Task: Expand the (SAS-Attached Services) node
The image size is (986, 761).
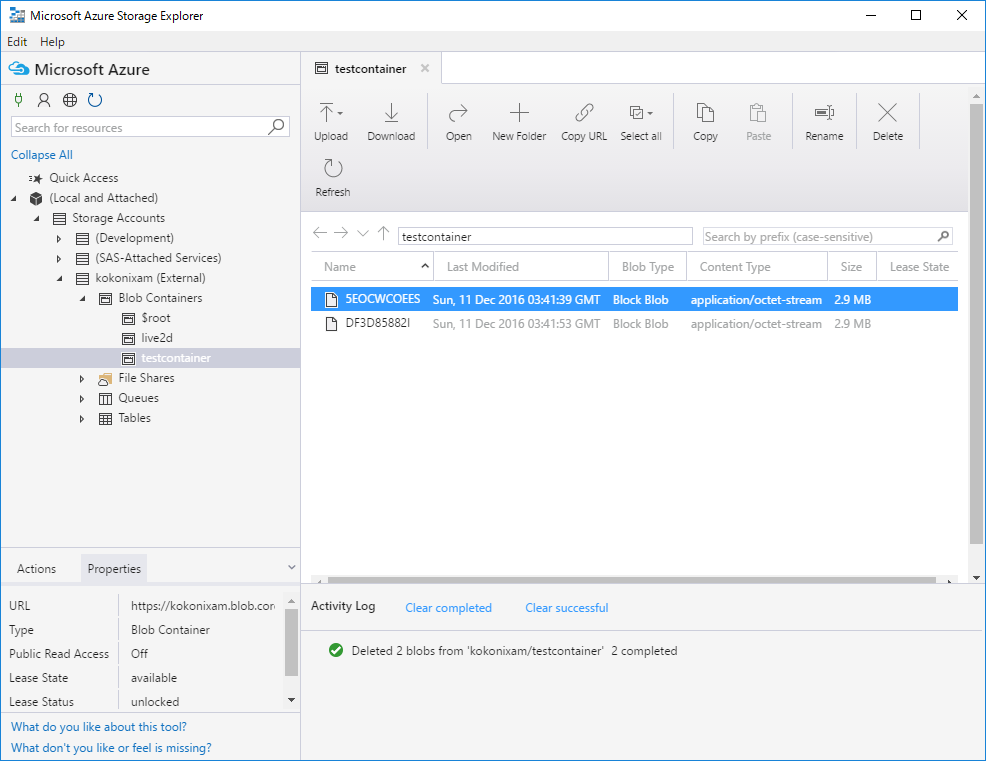Action: (x=59, y=258)
